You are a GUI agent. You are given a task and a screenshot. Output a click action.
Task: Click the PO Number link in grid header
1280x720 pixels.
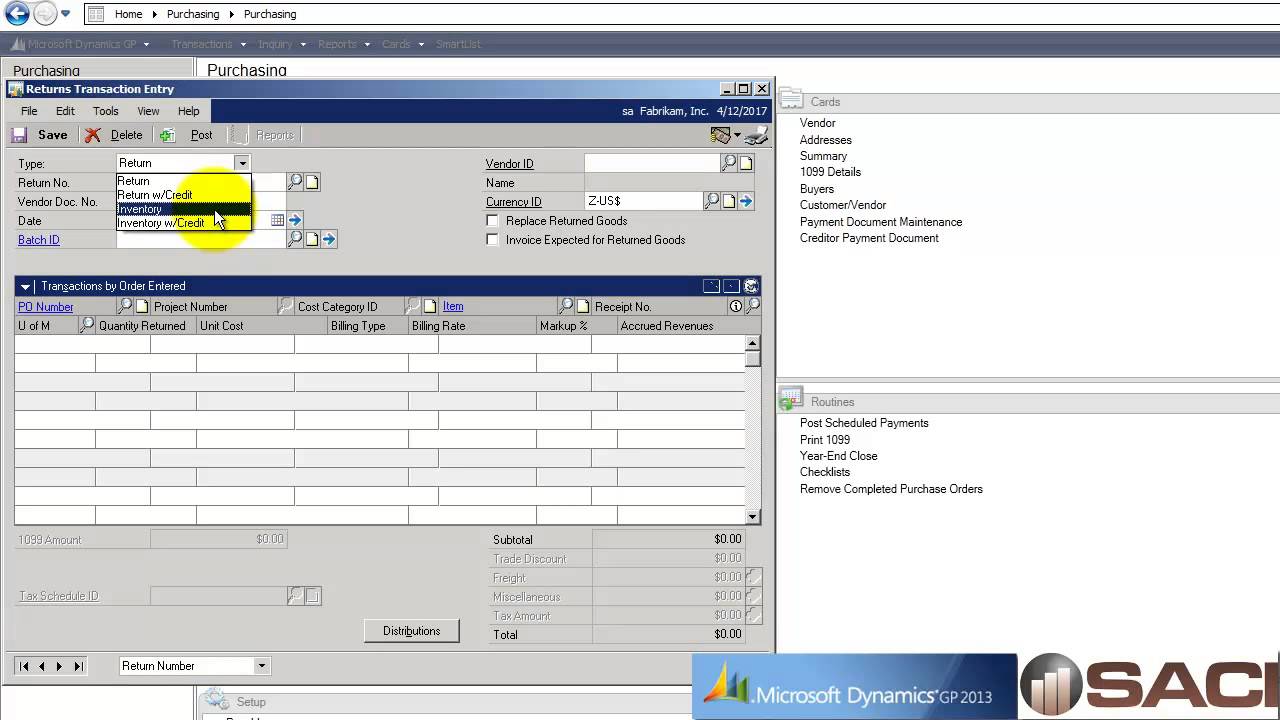(46, 307)
